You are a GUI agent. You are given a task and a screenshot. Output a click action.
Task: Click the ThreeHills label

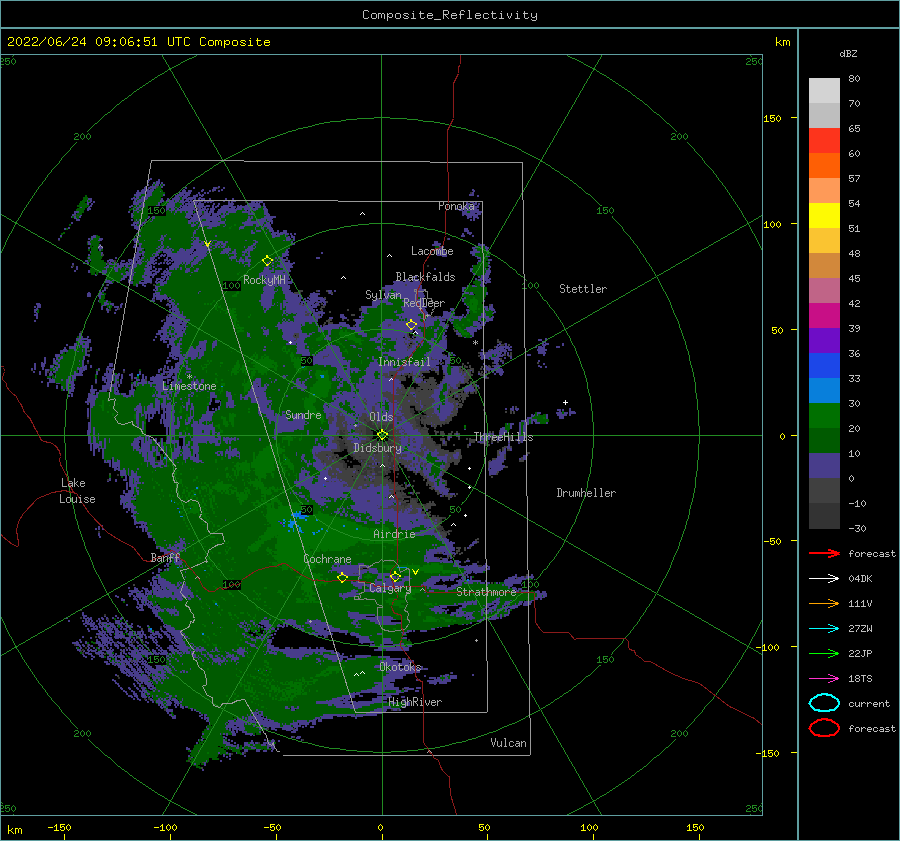pyautogui.click(x=503, y=437)
